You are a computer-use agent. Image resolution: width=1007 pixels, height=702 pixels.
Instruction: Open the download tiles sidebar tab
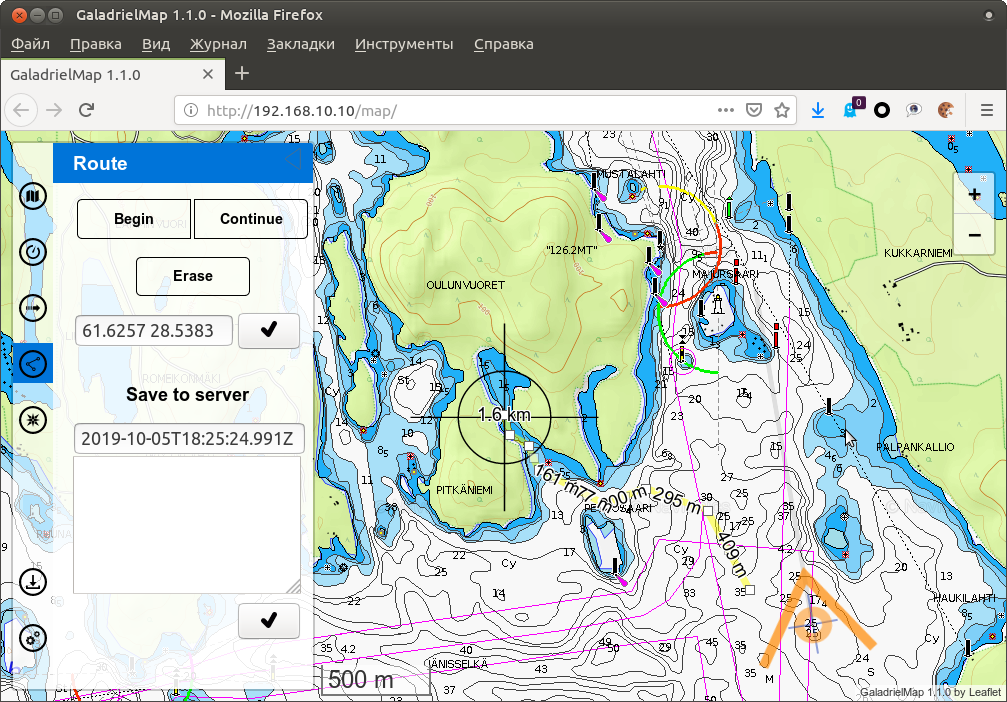click(33, 582)
